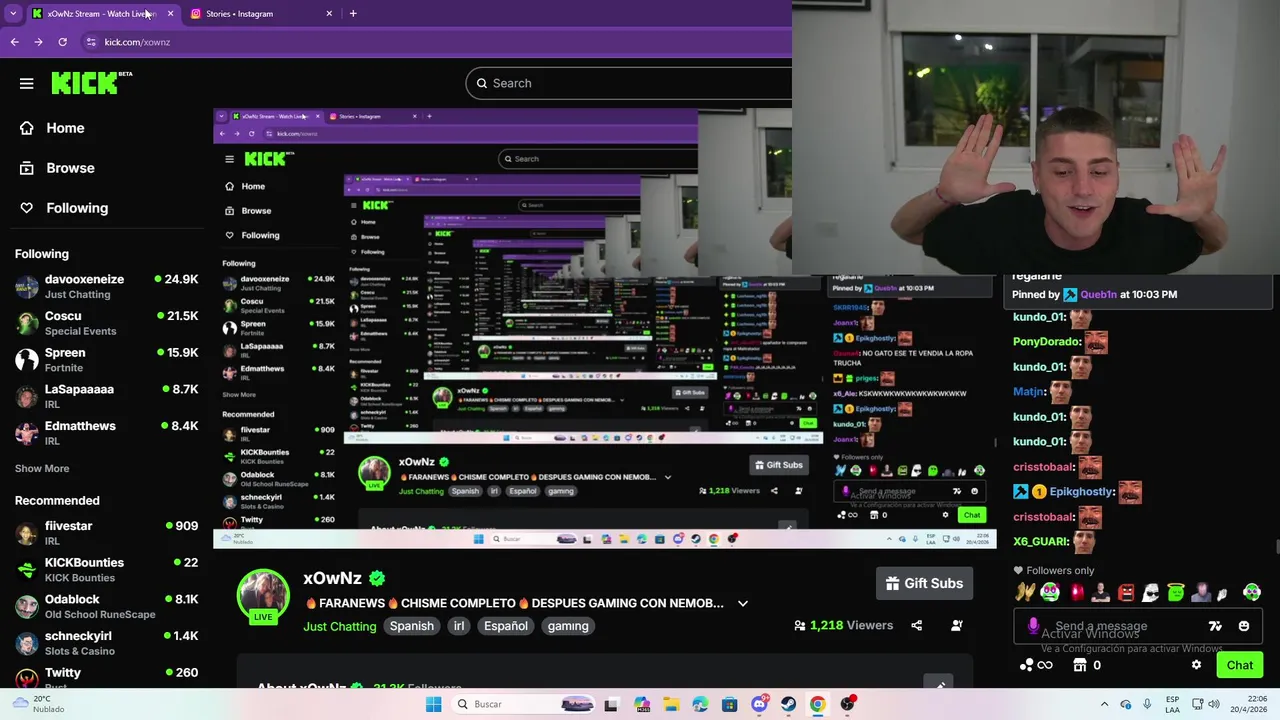Open a new browser tab
The height and width of the screenshot is (720, 1280).
(353, 14)
